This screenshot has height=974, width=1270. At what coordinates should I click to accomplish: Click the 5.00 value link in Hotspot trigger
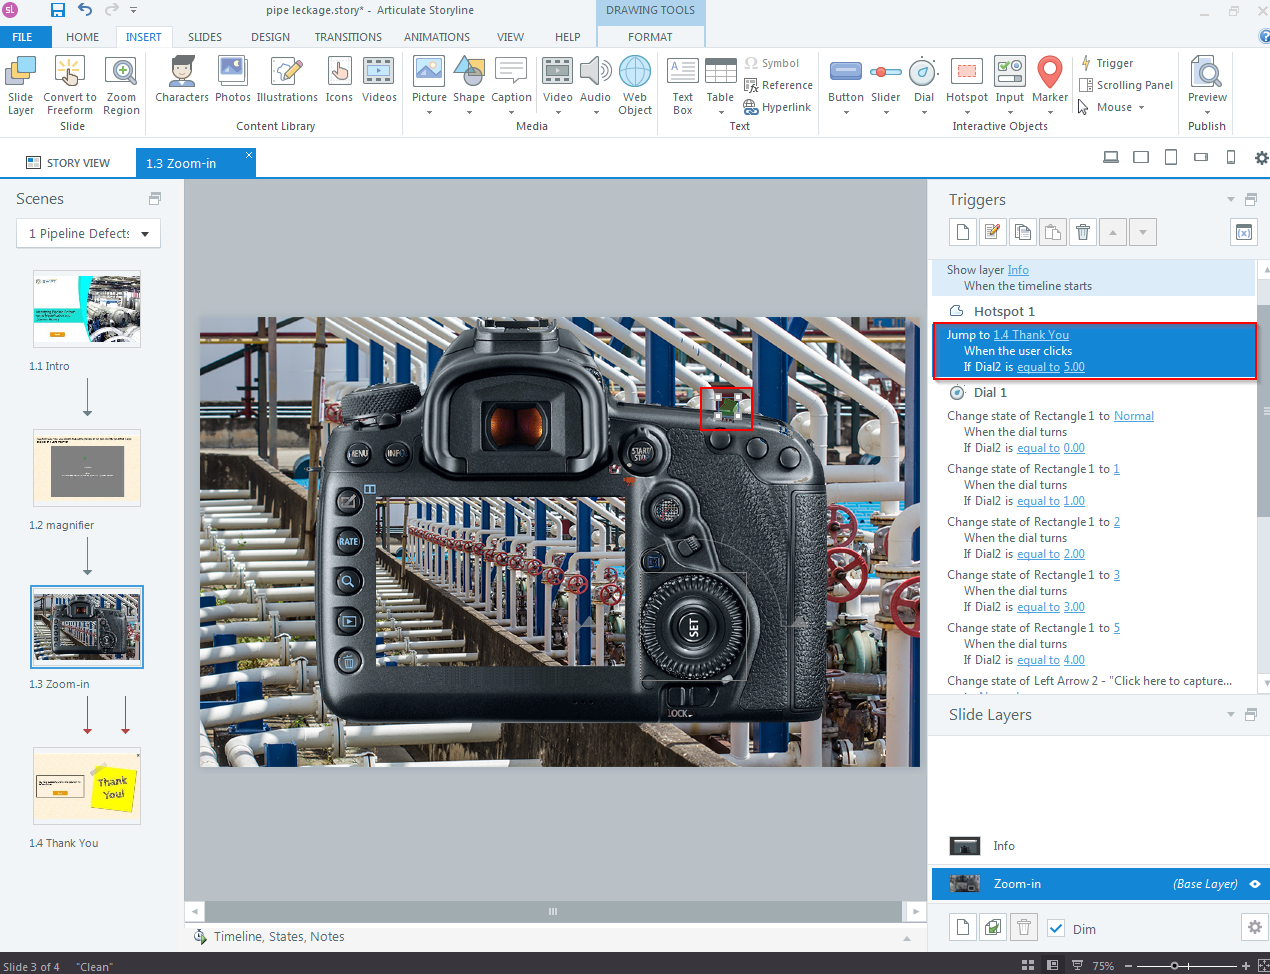(1074, 367)
